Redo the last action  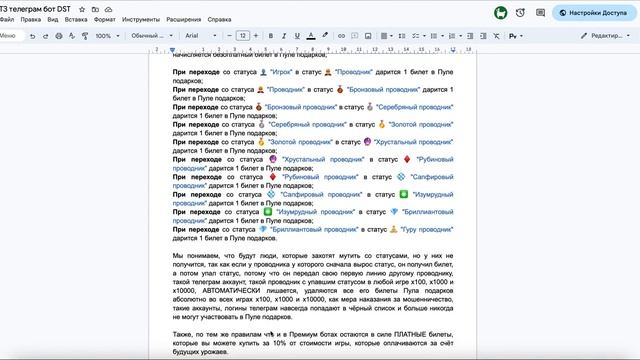(x=45, y=36)
